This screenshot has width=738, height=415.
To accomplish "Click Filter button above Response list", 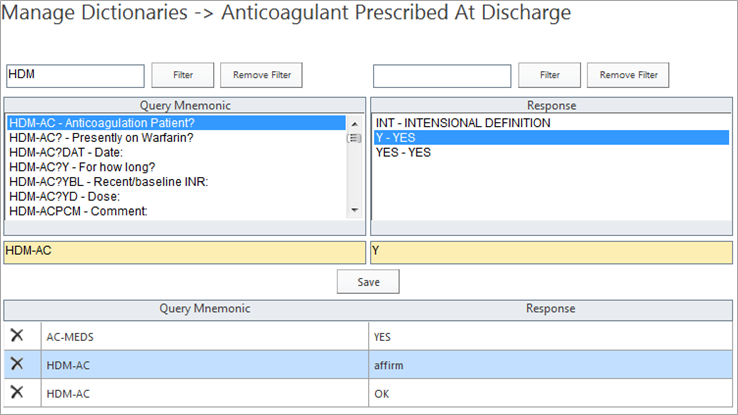I will pos(549,75).
